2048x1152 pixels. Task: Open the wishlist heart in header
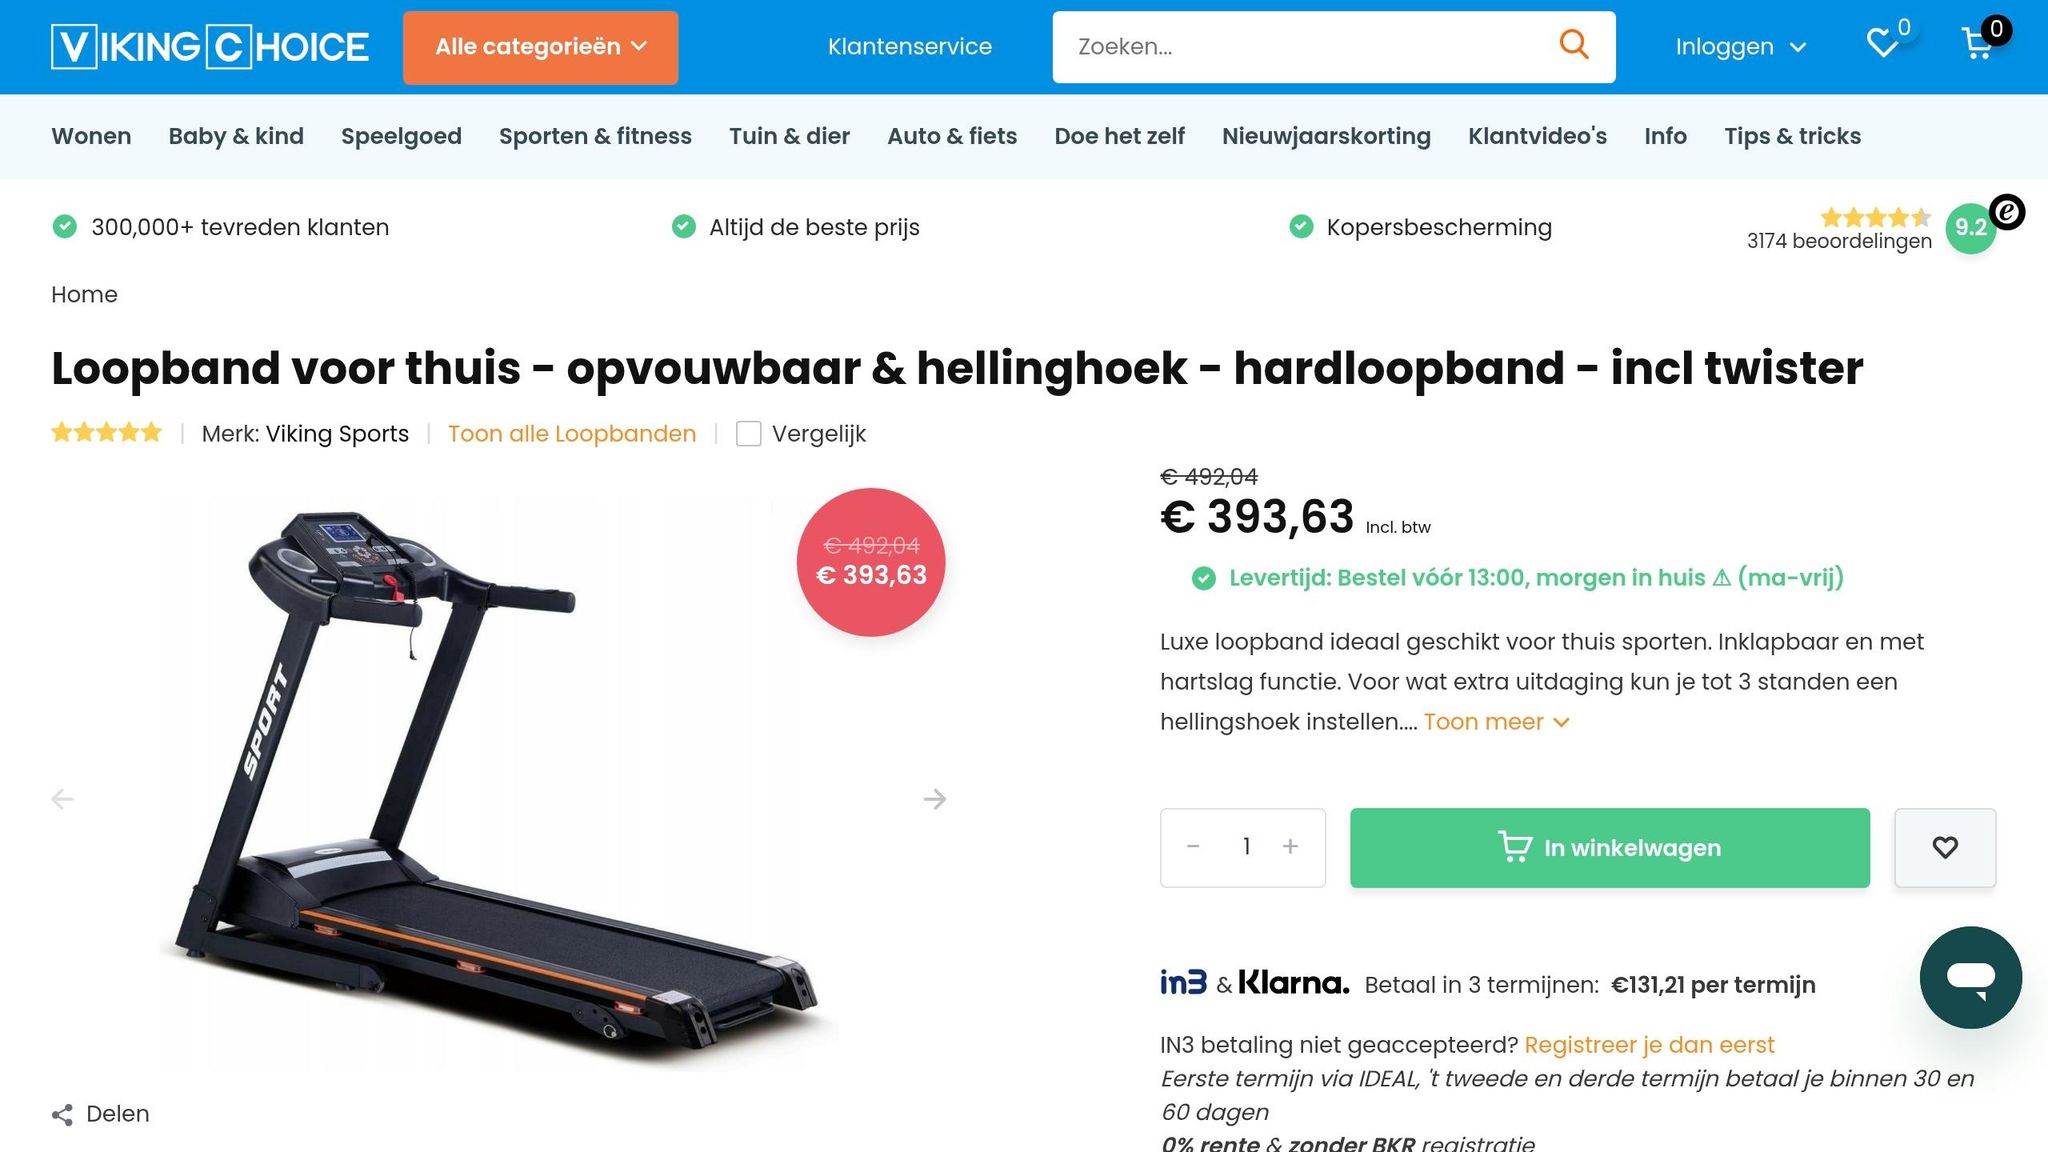[x=1883, y=44]
